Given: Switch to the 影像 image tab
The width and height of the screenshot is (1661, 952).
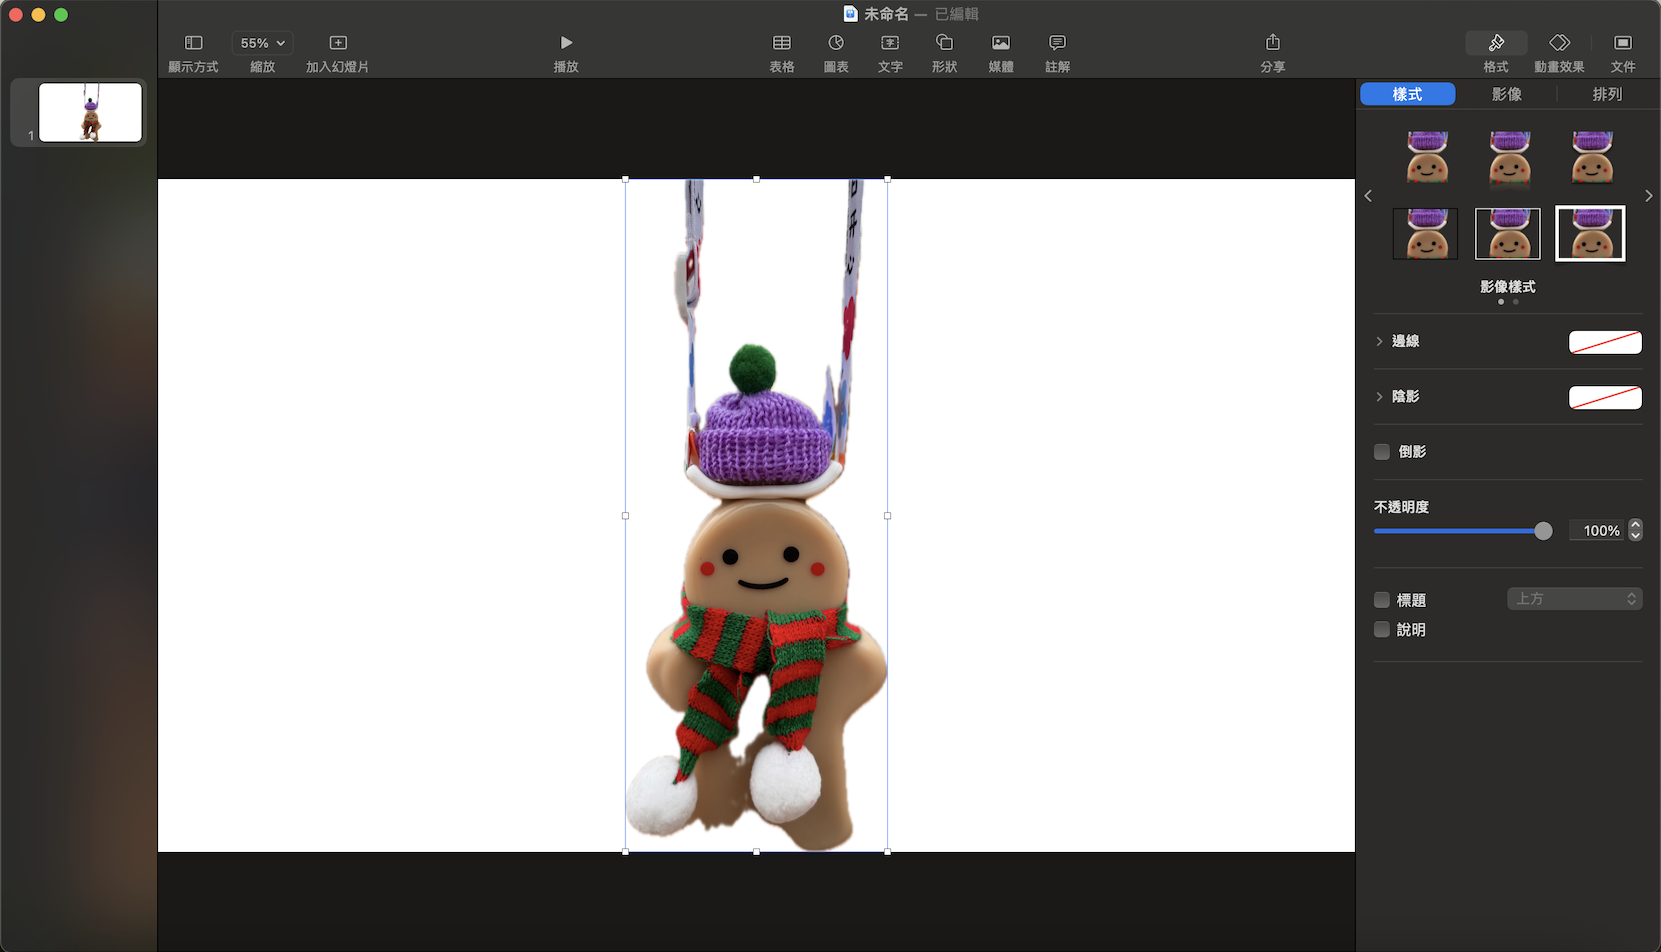Looking at the screenshot, I should tap(1506, 94).
